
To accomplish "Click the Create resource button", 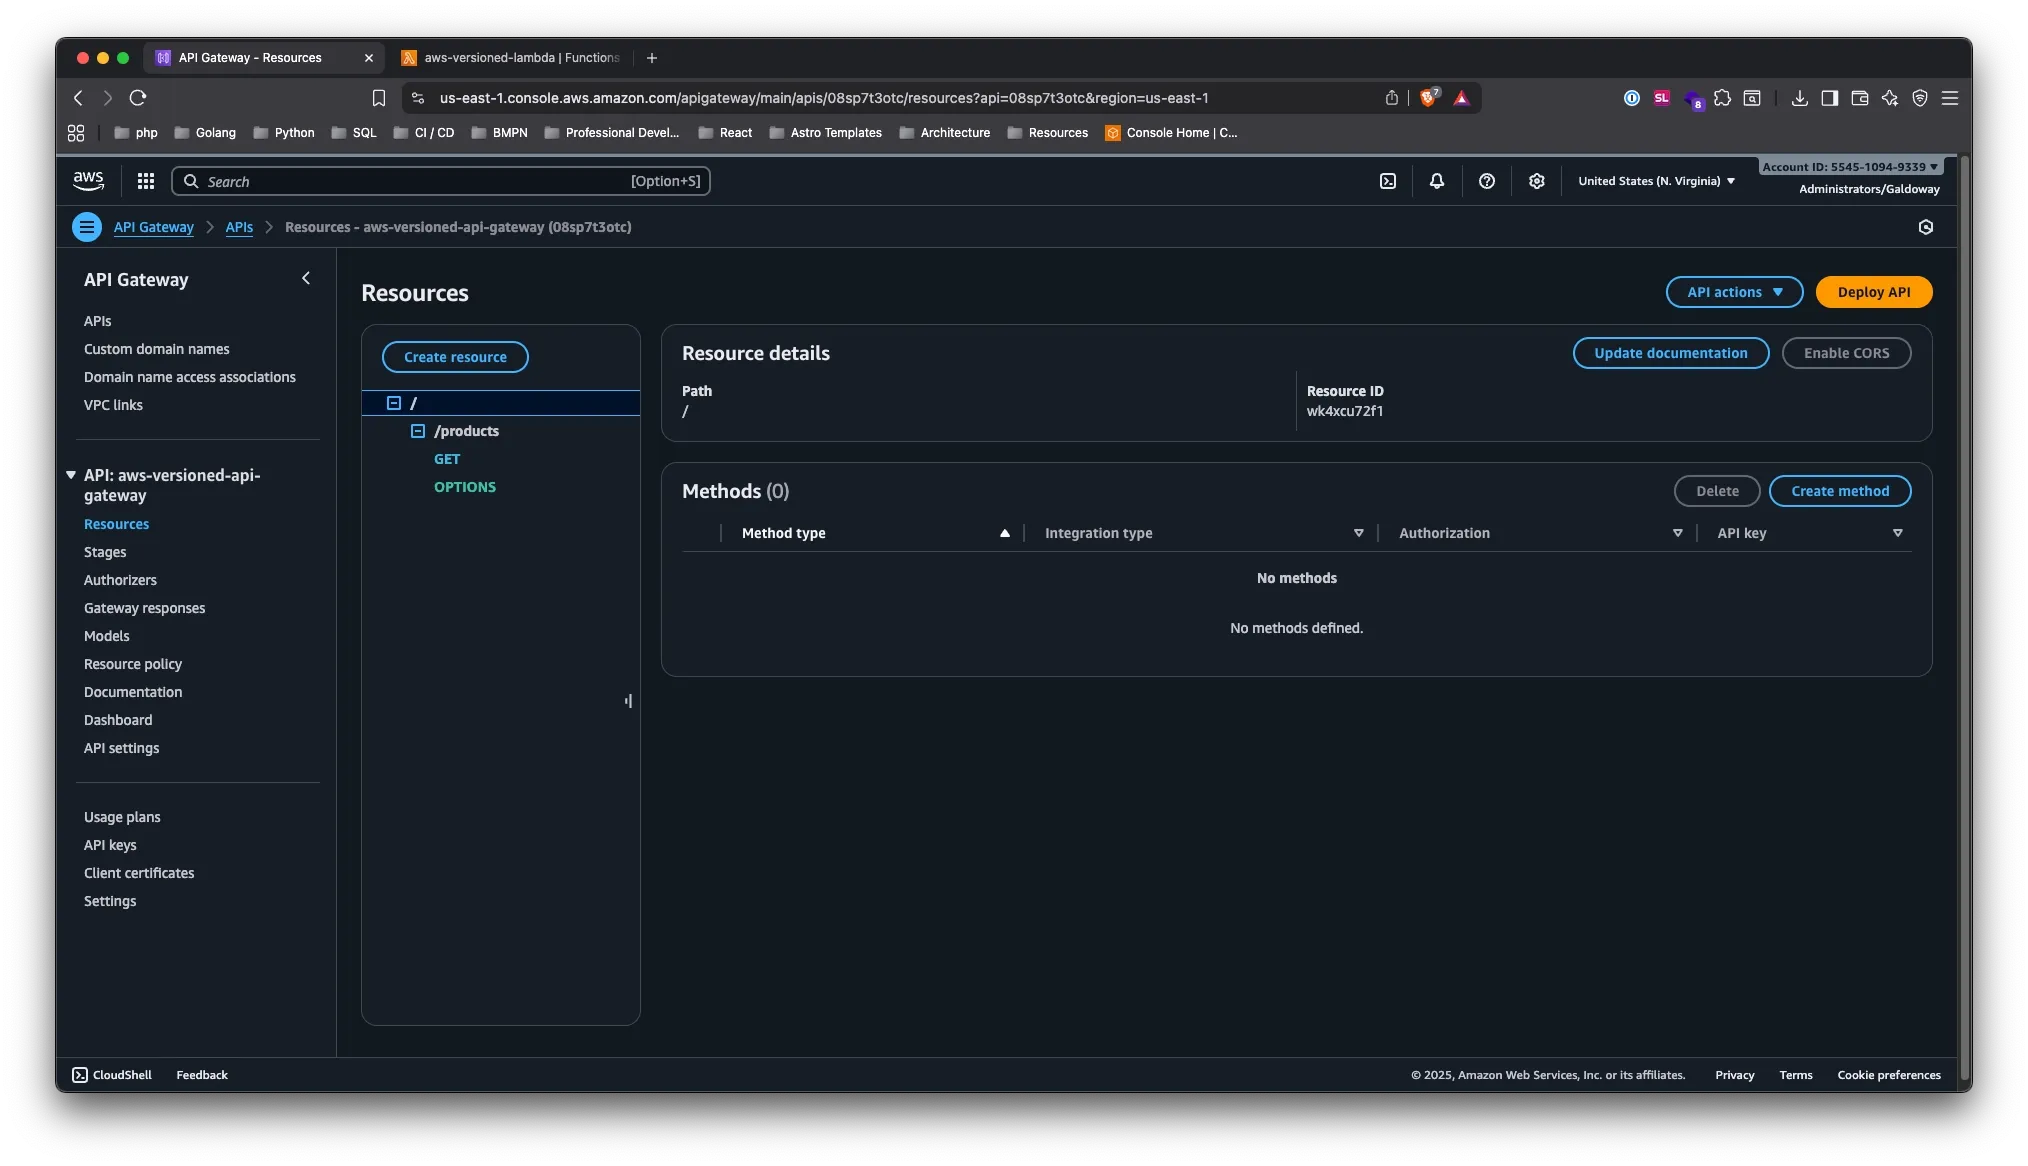I will coord(455,357).
